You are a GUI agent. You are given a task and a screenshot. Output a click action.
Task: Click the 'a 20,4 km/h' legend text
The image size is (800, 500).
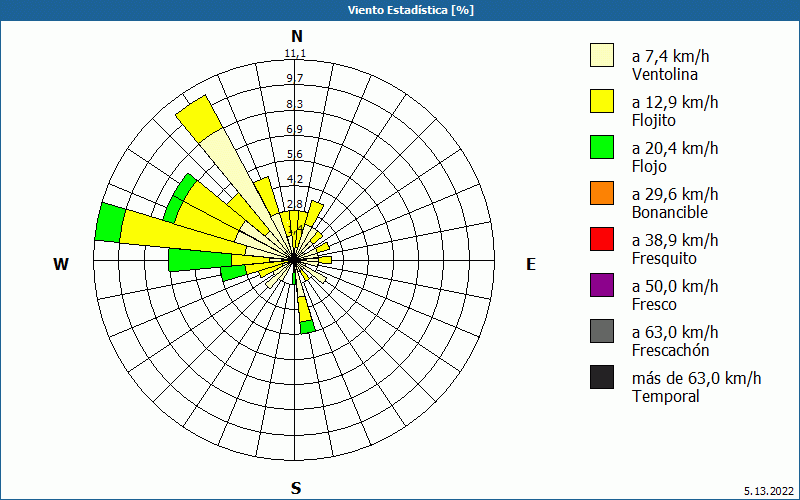(675, 148)
